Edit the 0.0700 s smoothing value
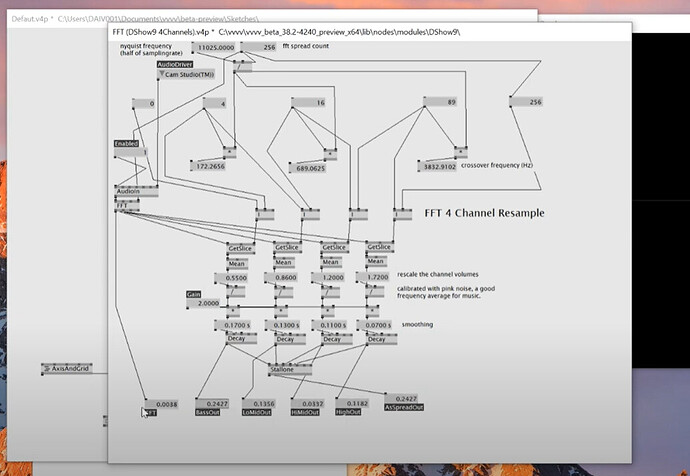690x476 pixels. 374,325
